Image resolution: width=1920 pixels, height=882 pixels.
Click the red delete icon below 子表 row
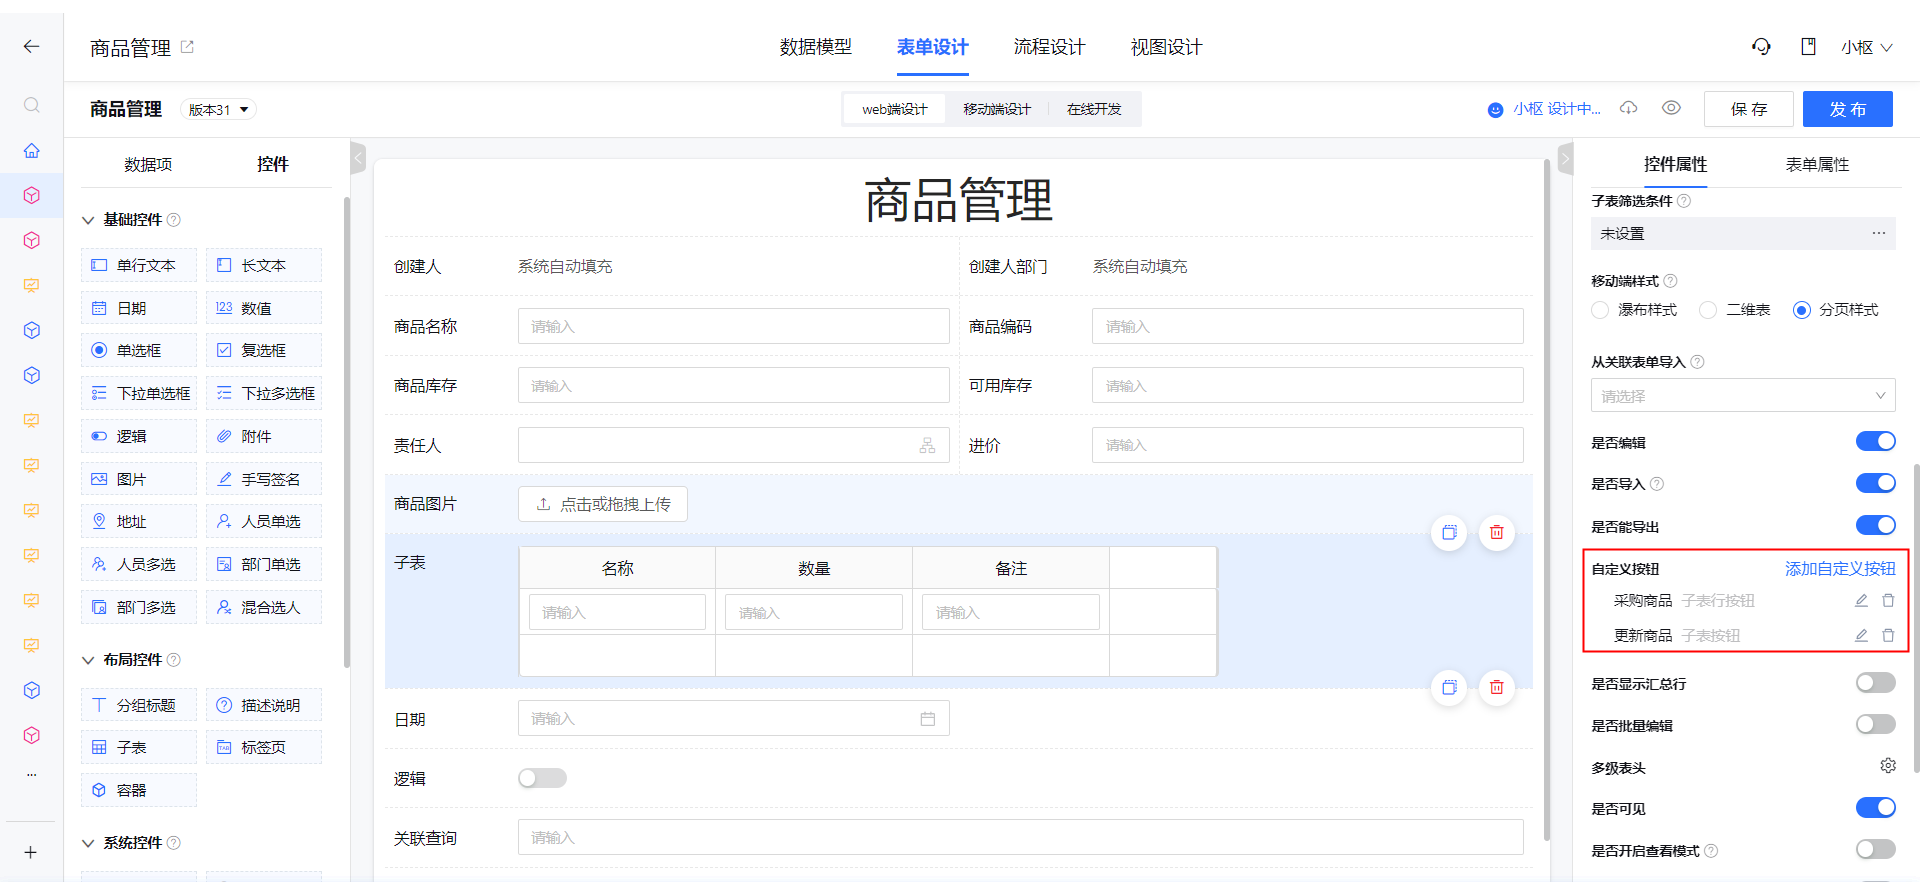(x=1496, y=687)
